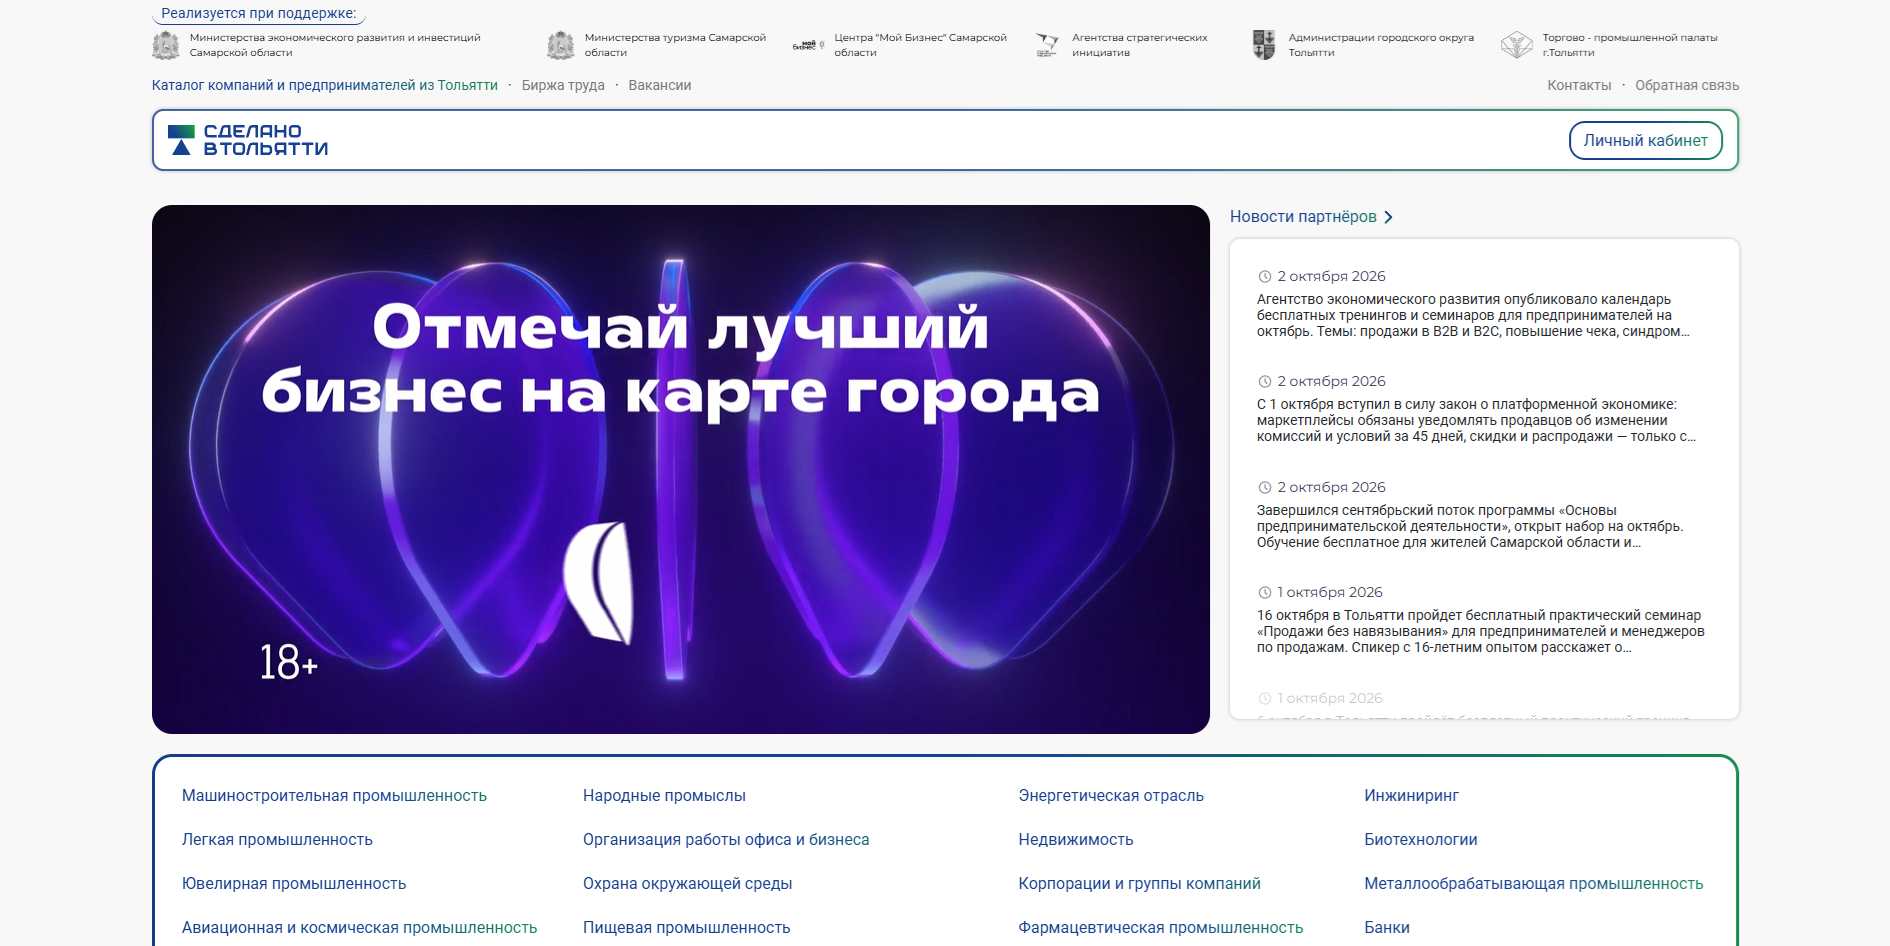Open news about Основы предпринимательской деятельности program
This screenshot has width=1890, height=946.
1470,526
